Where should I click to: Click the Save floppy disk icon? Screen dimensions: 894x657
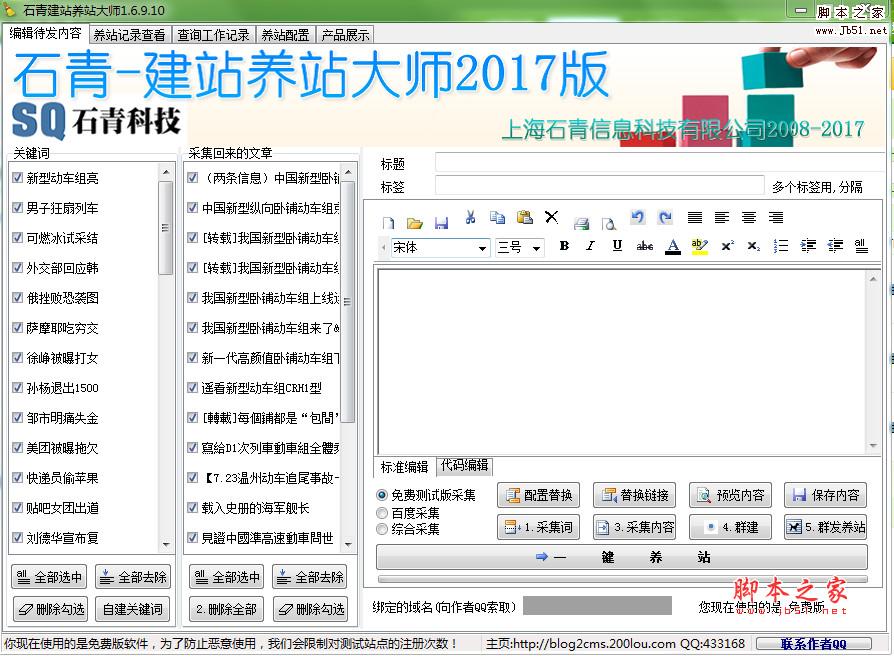click(441, 220)
